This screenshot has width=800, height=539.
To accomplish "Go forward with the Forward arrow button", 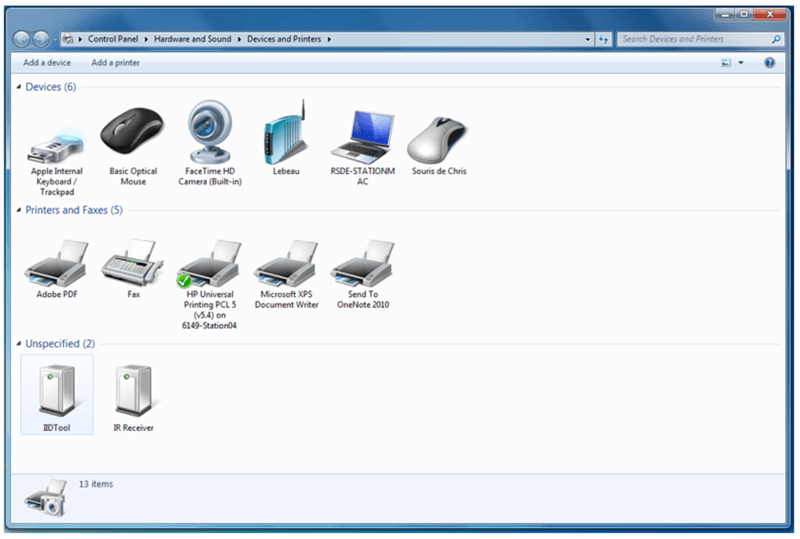I will pyautogui.click(x=41, y=39).
